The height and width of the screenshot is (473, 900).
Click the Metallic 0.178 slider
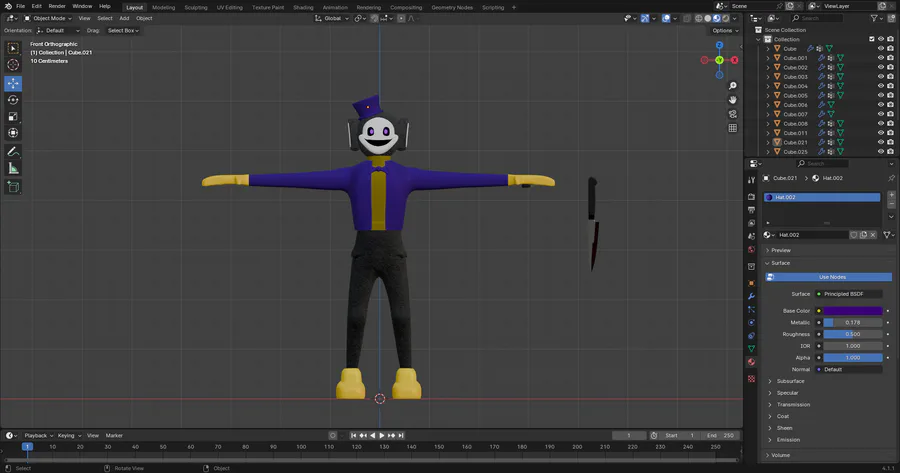point(853,323)
